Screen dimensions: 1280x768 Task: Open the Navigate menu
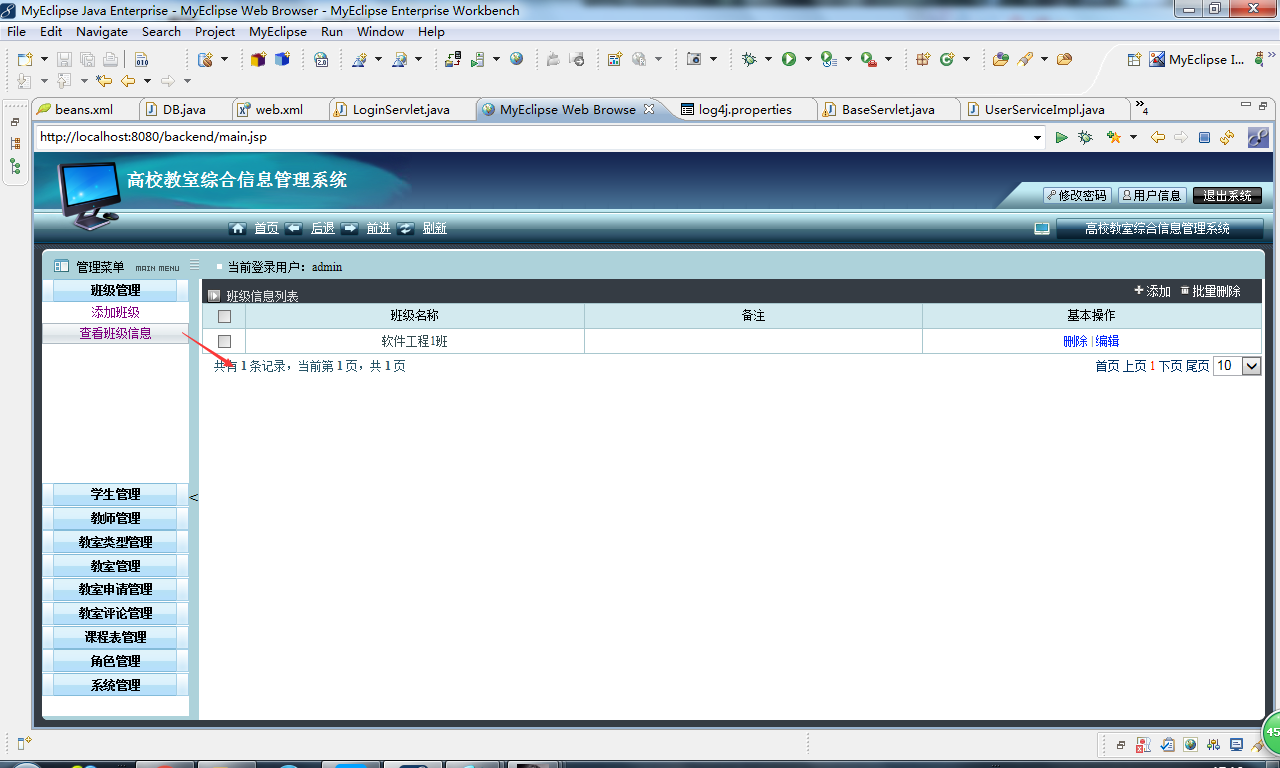pos(102,32)
